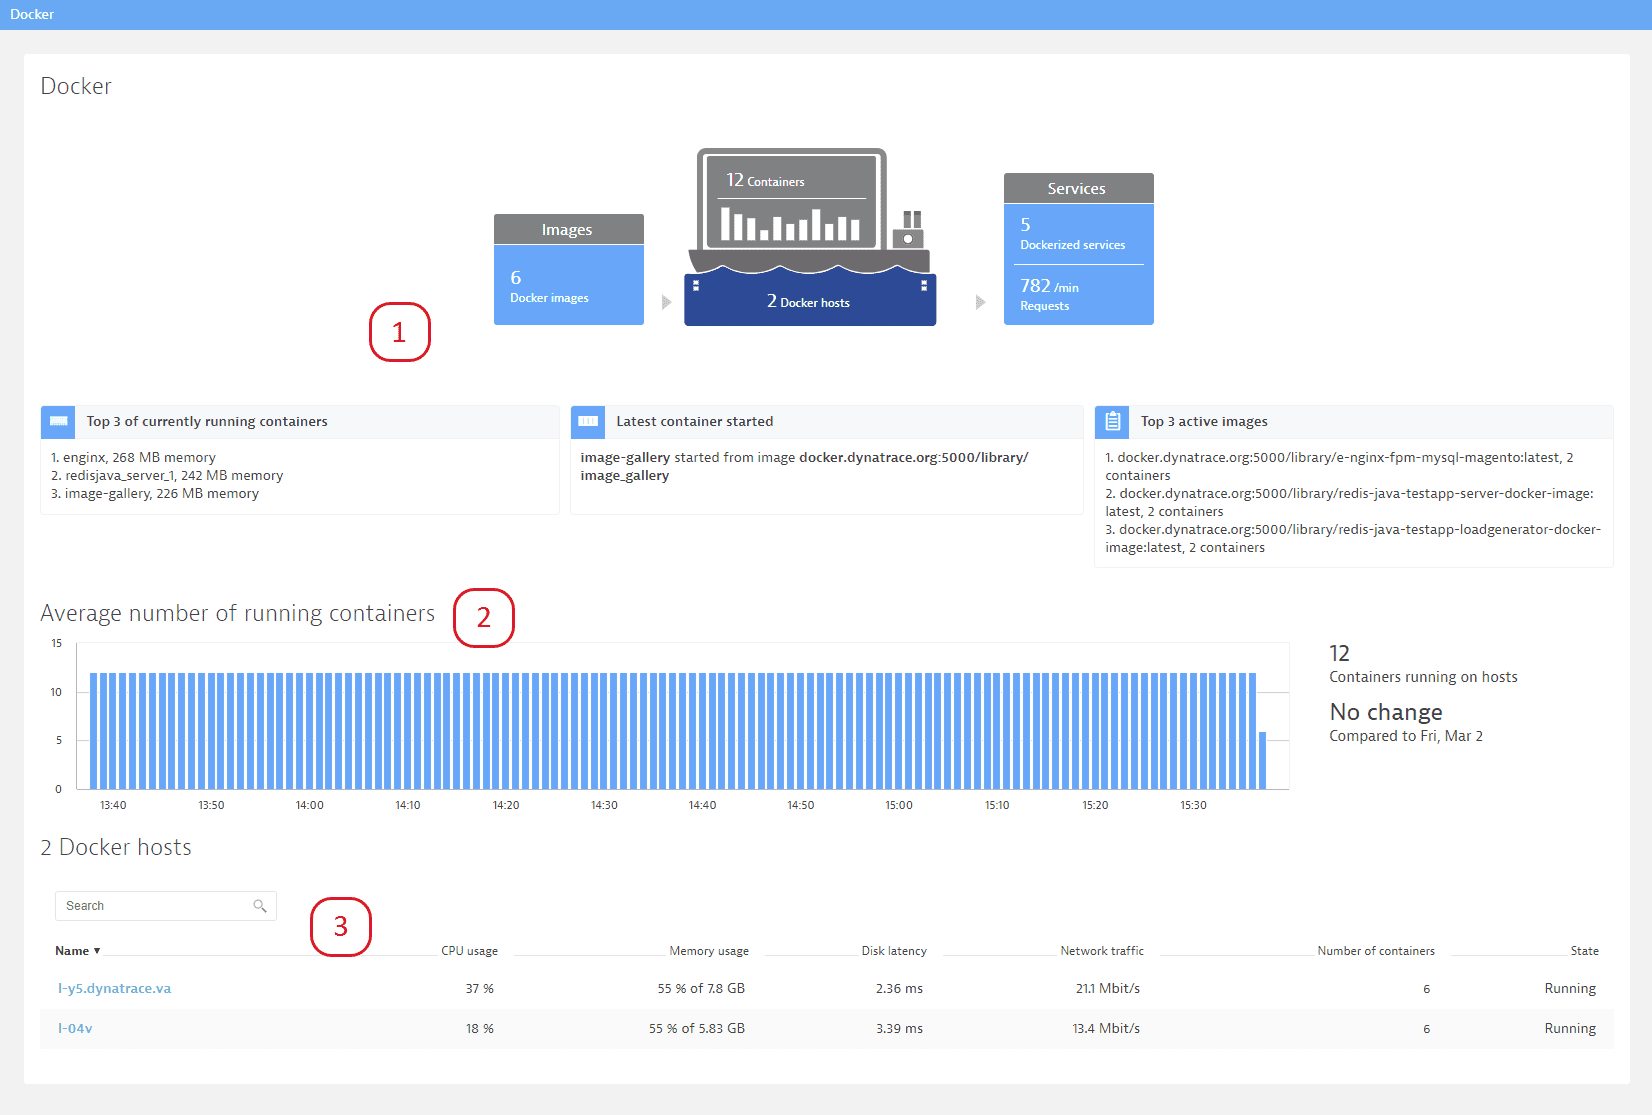1652x1115 pixels.
Task: Click the arrow between Images and Docker hosts
Action: pos(666,302)
